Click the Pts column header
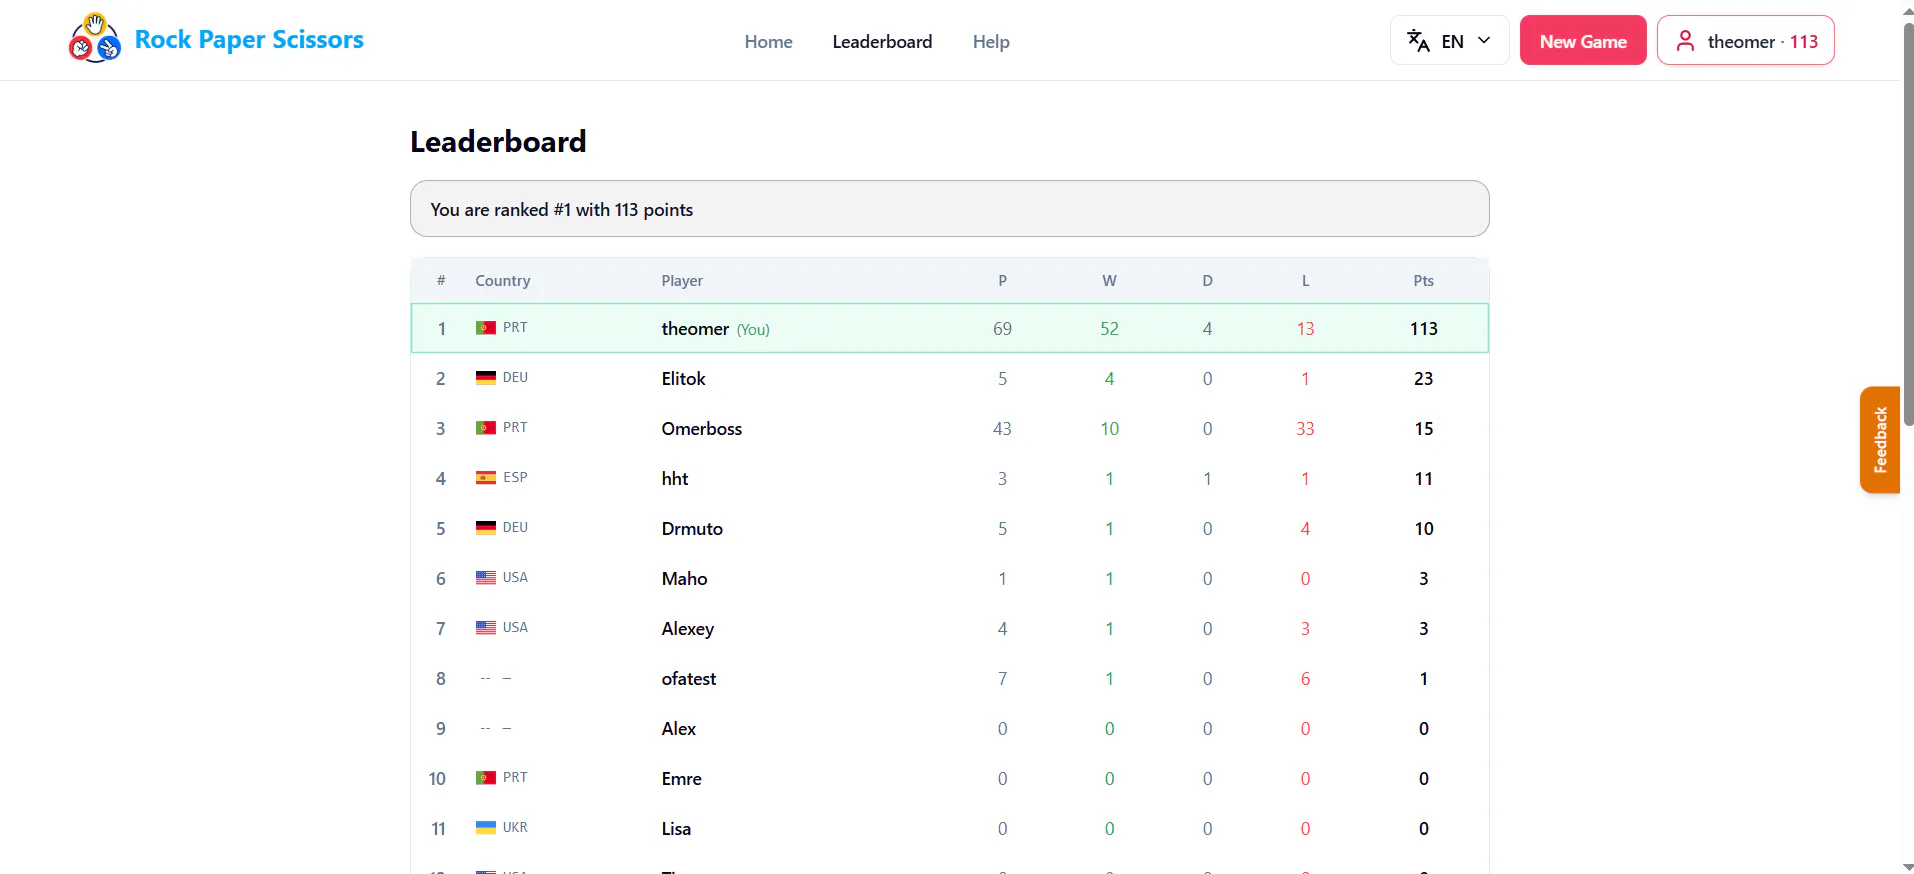The height and width of the screenshot is (874, 1914). pos(1423,281)
